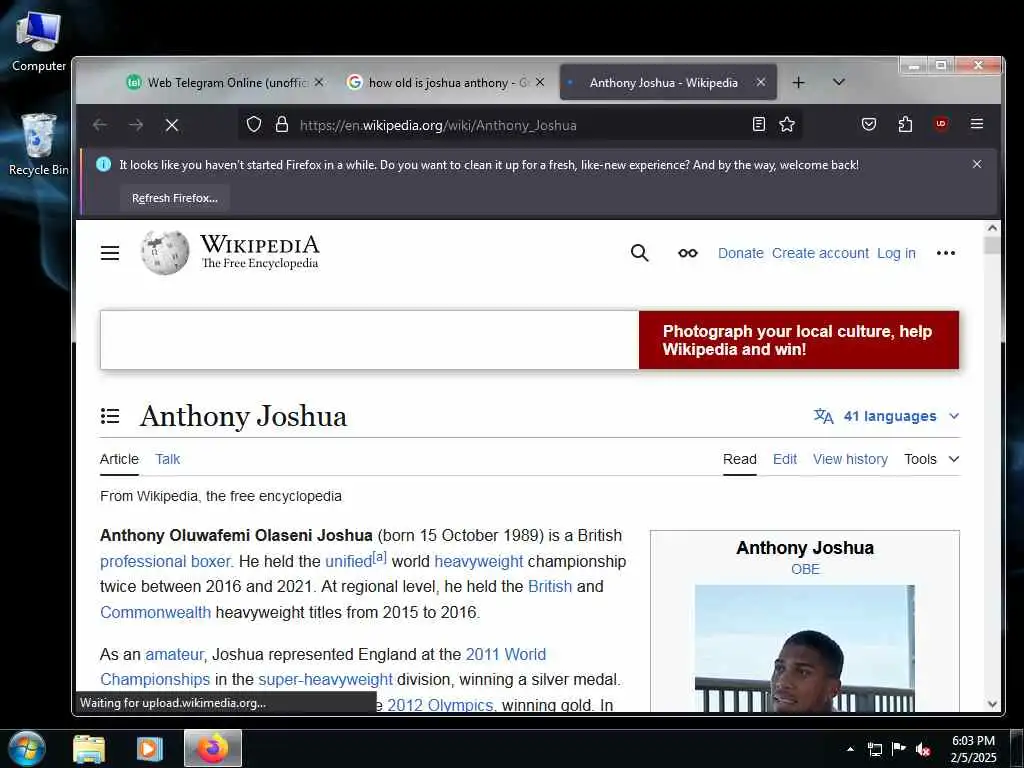Open the media player taskbar icon
Screen dimensions: 1024x768
150,748
